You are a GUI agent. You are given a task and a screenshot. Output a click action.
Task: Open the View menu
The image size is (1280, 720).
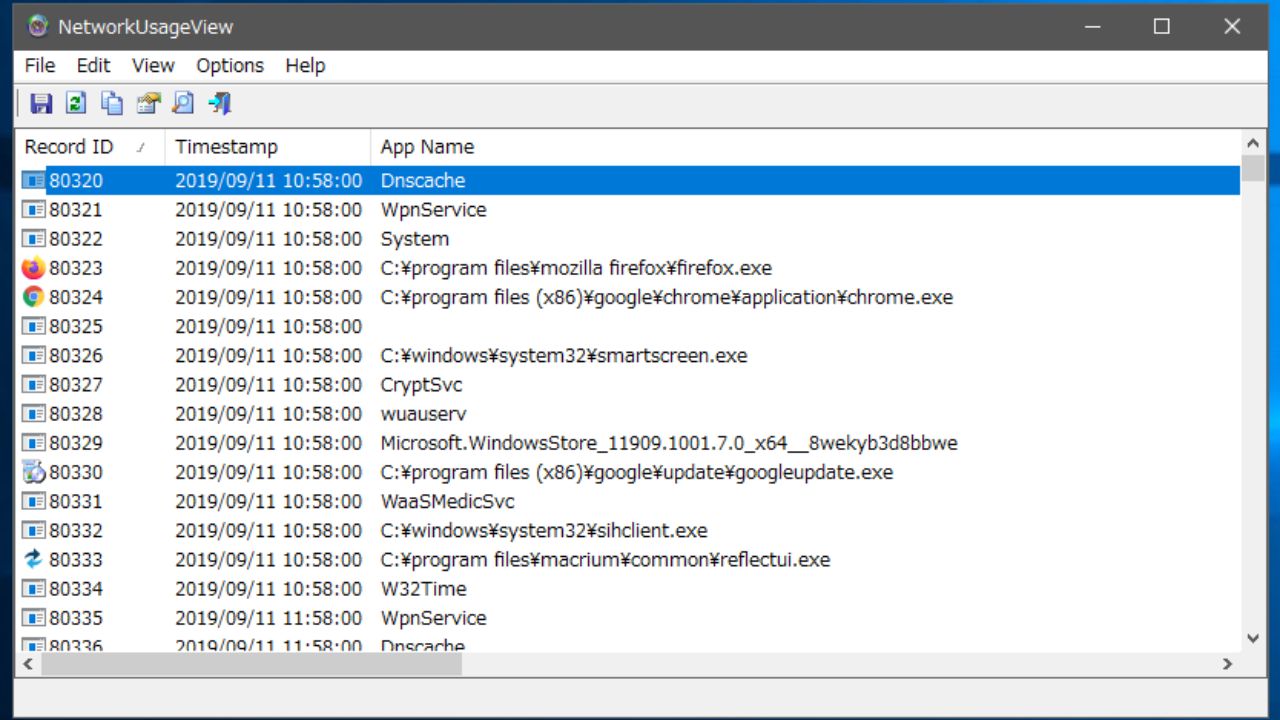pyautogui.click(x=153, y=65)
